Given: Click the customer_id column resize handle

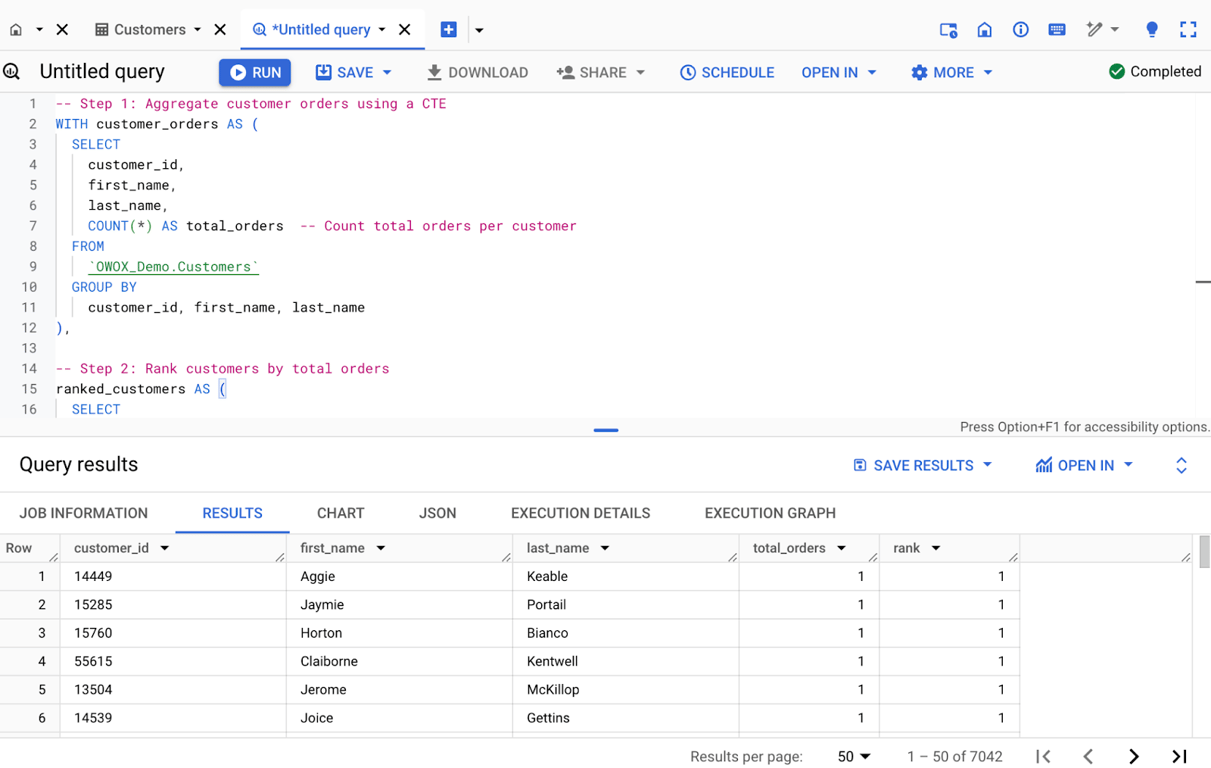Looking at the screenshot, I should tap(280, 557).
